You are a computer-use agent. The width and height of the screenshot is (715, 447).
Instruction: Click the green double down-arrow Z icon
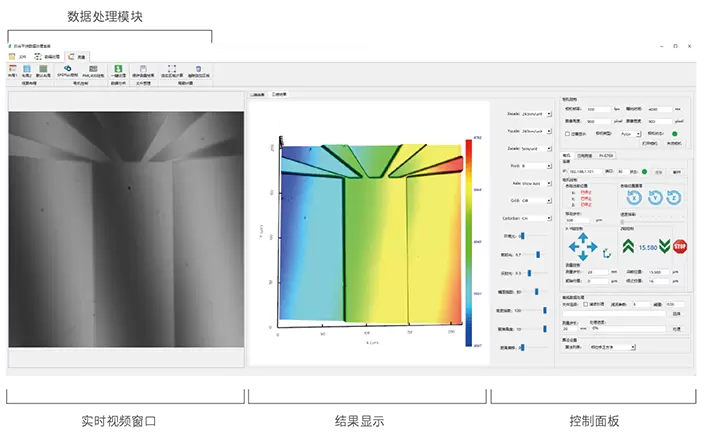pos(665,246)
